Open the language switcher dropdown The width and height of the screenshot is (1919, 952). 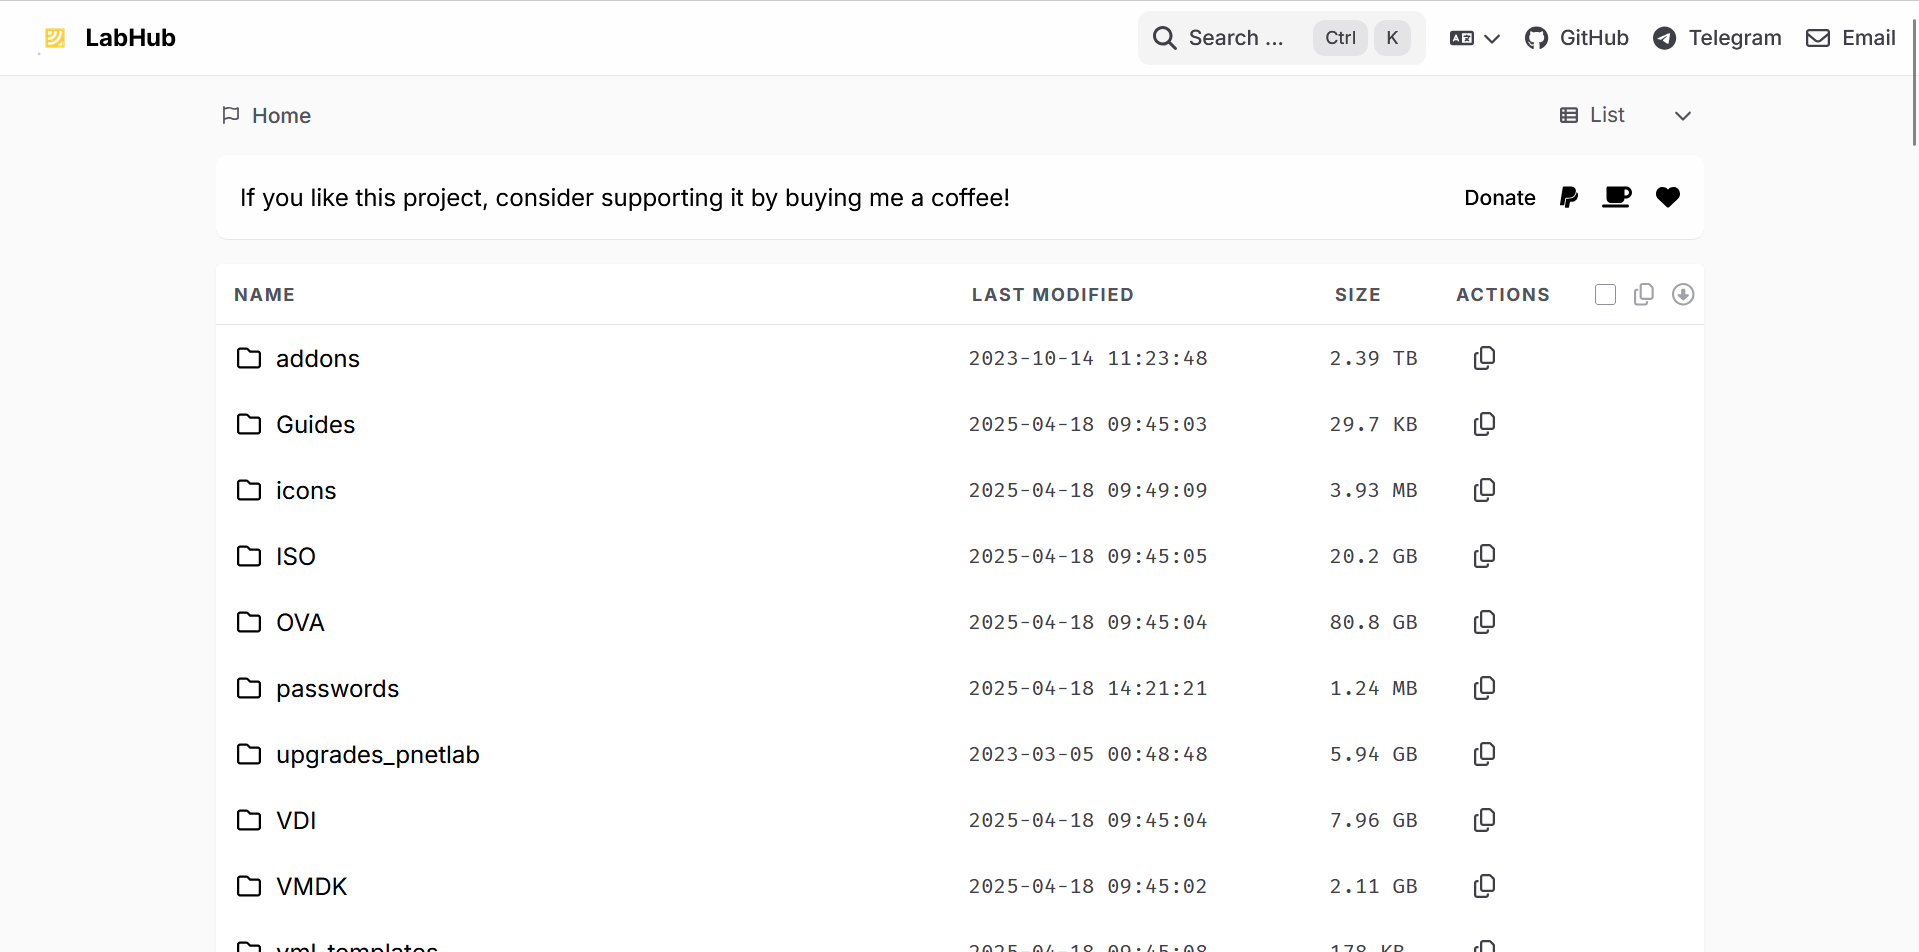tap(1475, 38)
